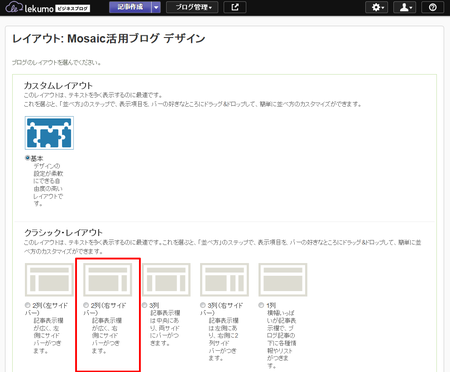450x372 pixels.
Task: Select the 基本 radio button
Action: tap(28, 158)
